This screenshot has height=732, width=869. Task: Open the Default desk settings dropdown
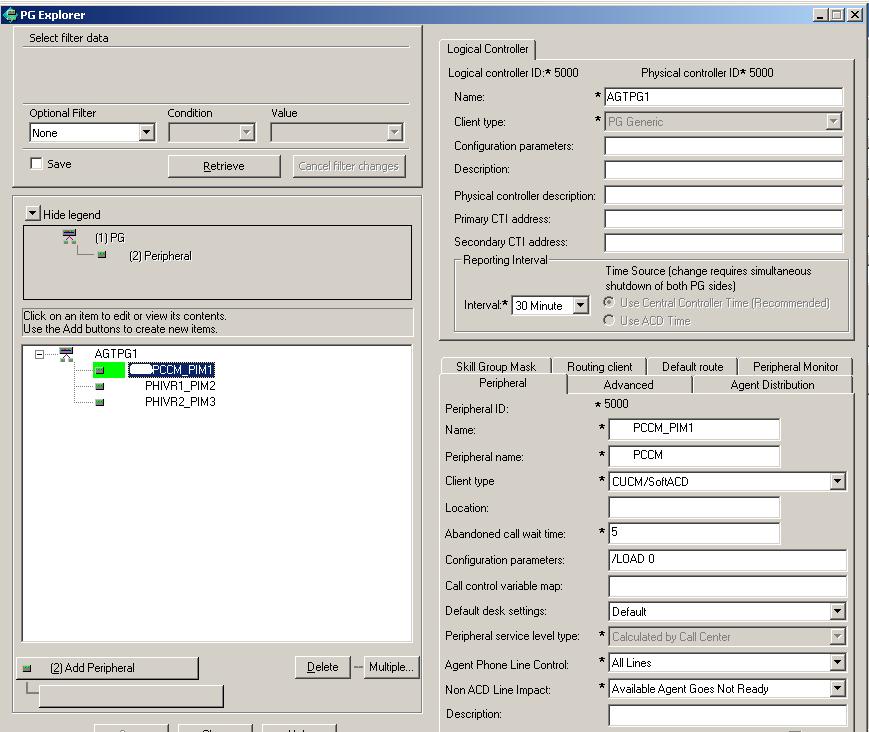click(837, 611)
